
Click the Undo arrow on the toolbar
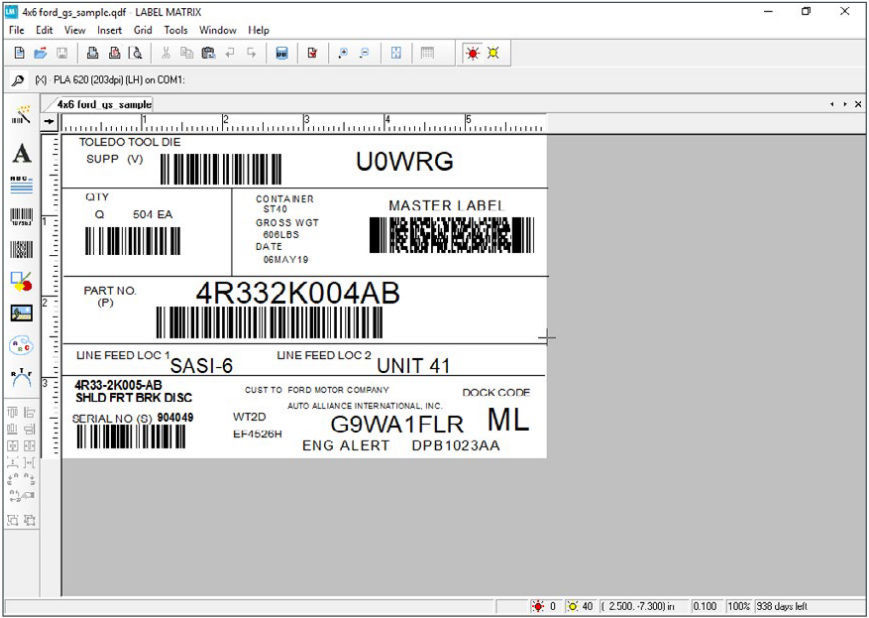pyautogui.click(x=227, y=53)
